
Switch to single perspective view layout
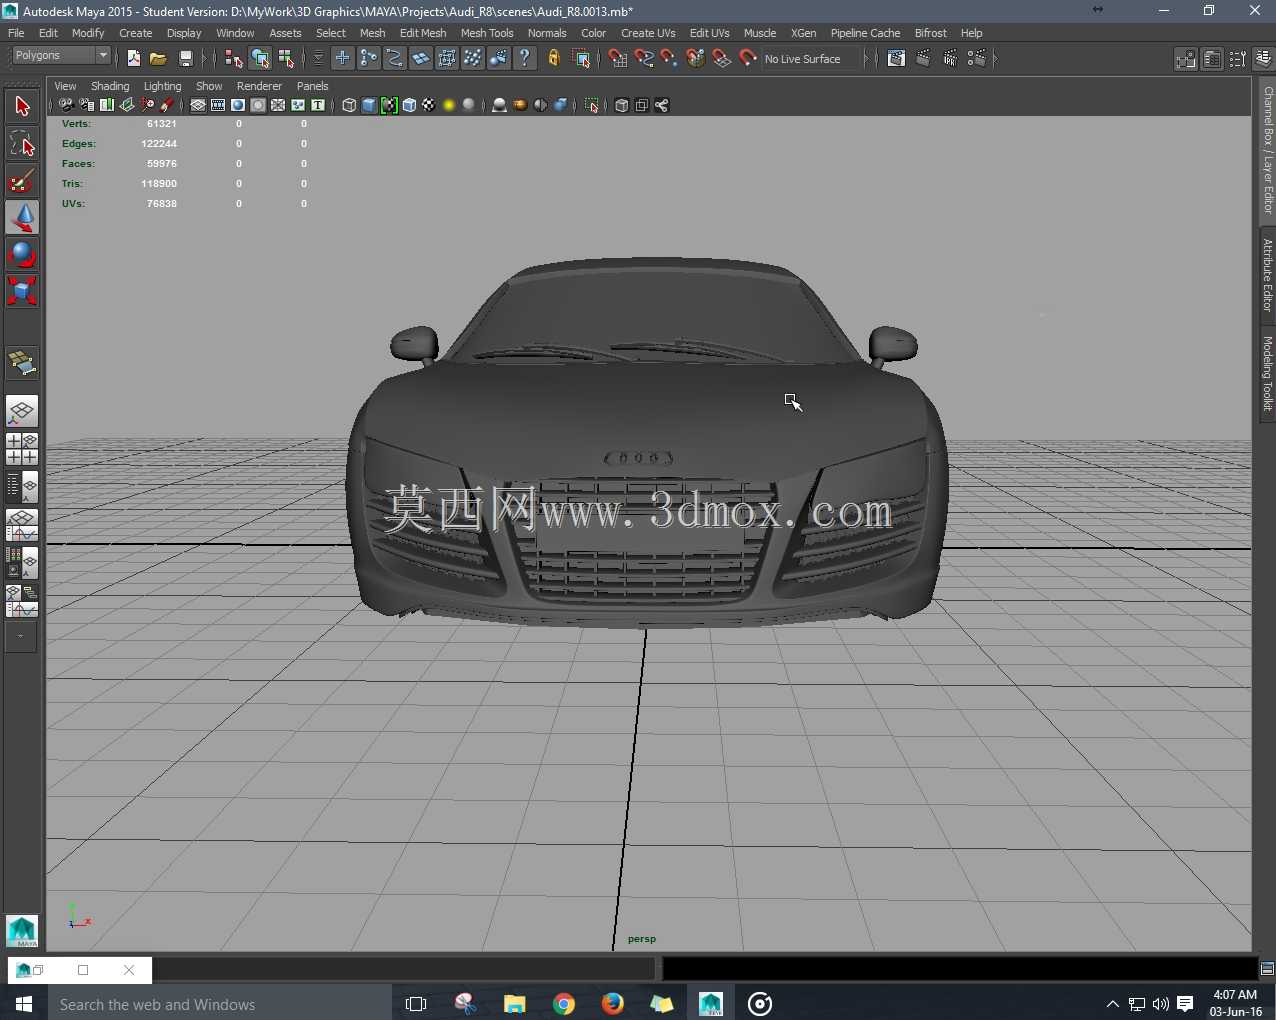coord(22,411)
